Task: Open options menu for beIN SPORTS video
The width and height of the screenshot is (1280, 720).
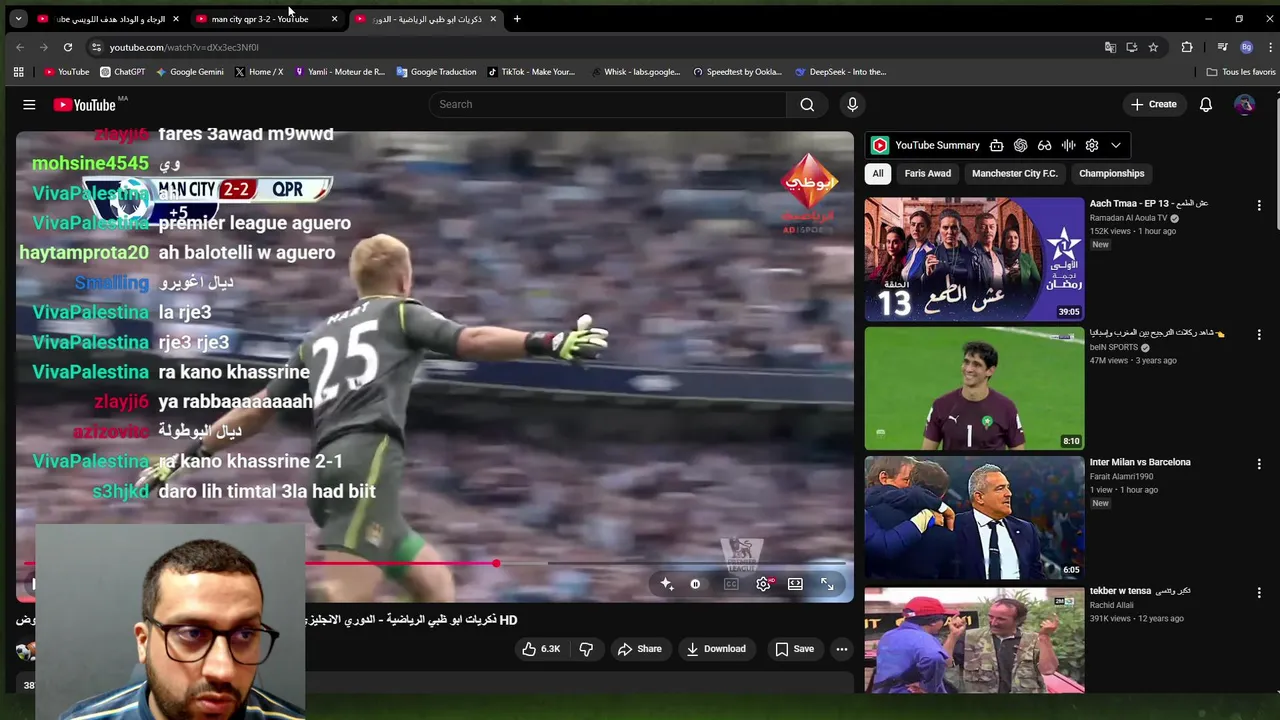Action: [x=1259, y=334]
